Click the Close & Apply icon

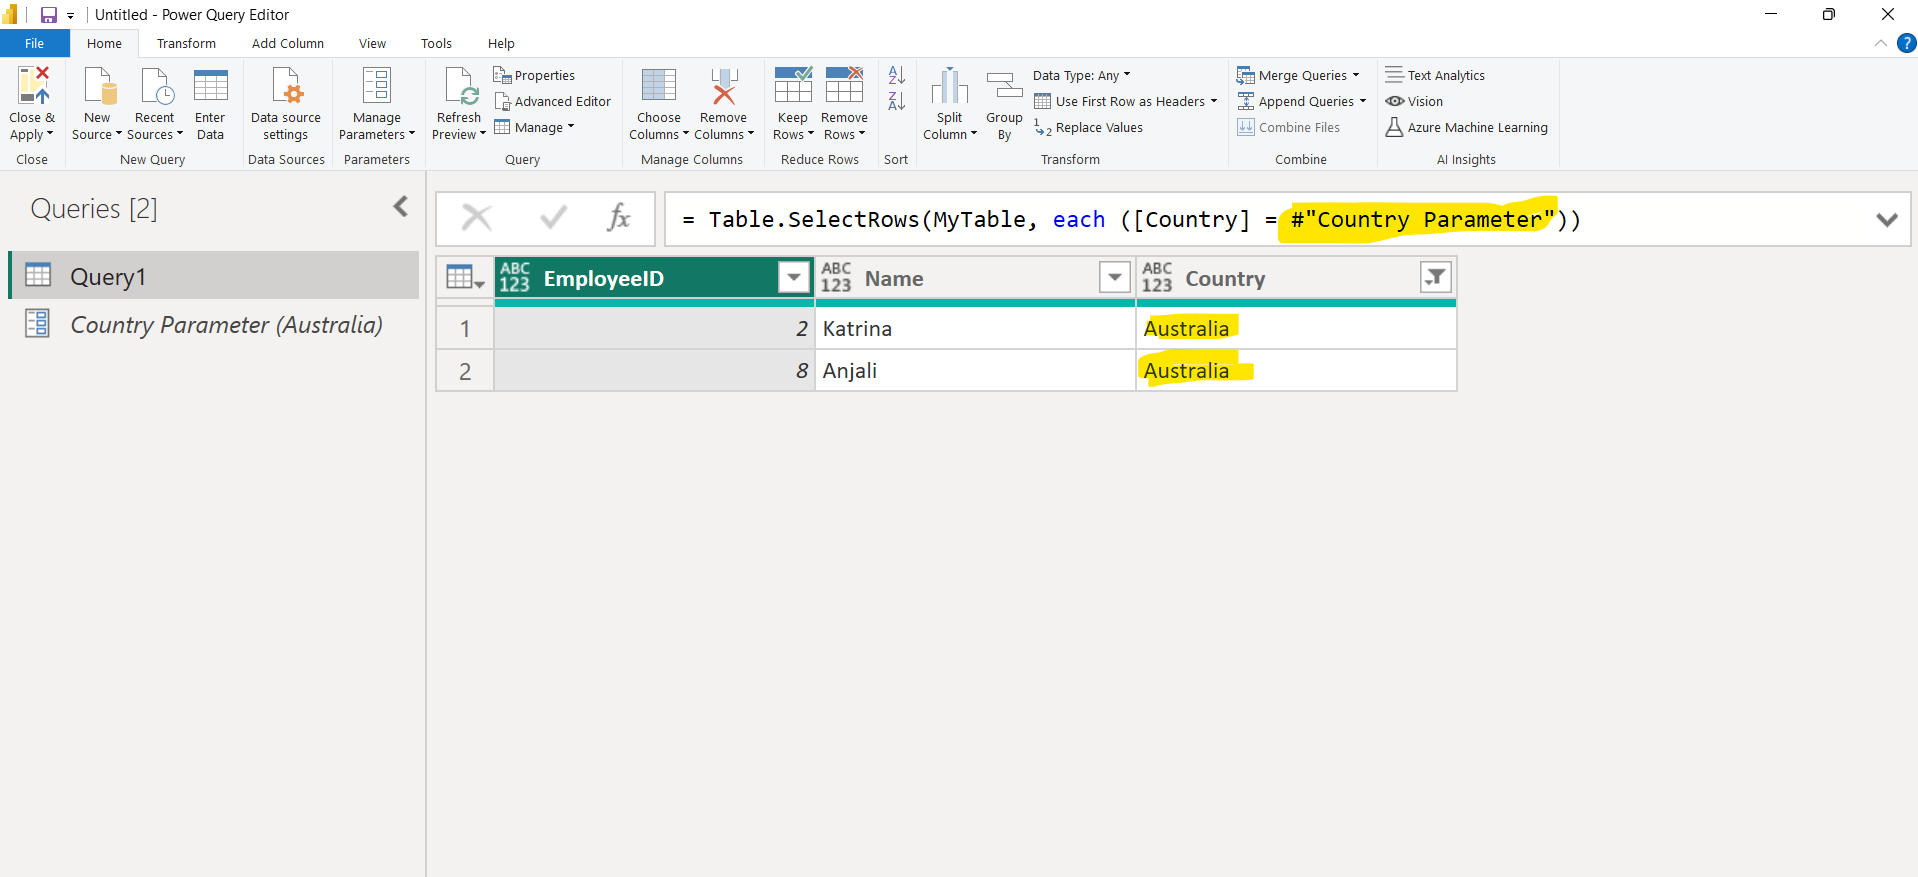point(32,87)
